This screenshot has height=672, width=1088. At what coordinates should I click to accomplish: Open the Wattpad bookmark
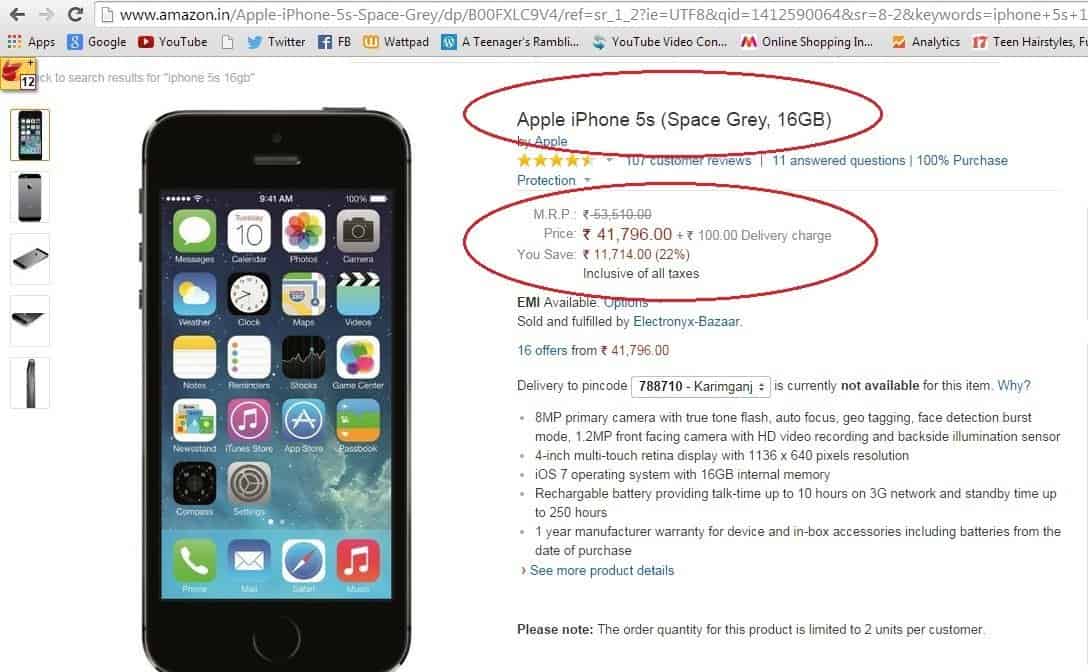pyautogui.click(x=396, y=42)
